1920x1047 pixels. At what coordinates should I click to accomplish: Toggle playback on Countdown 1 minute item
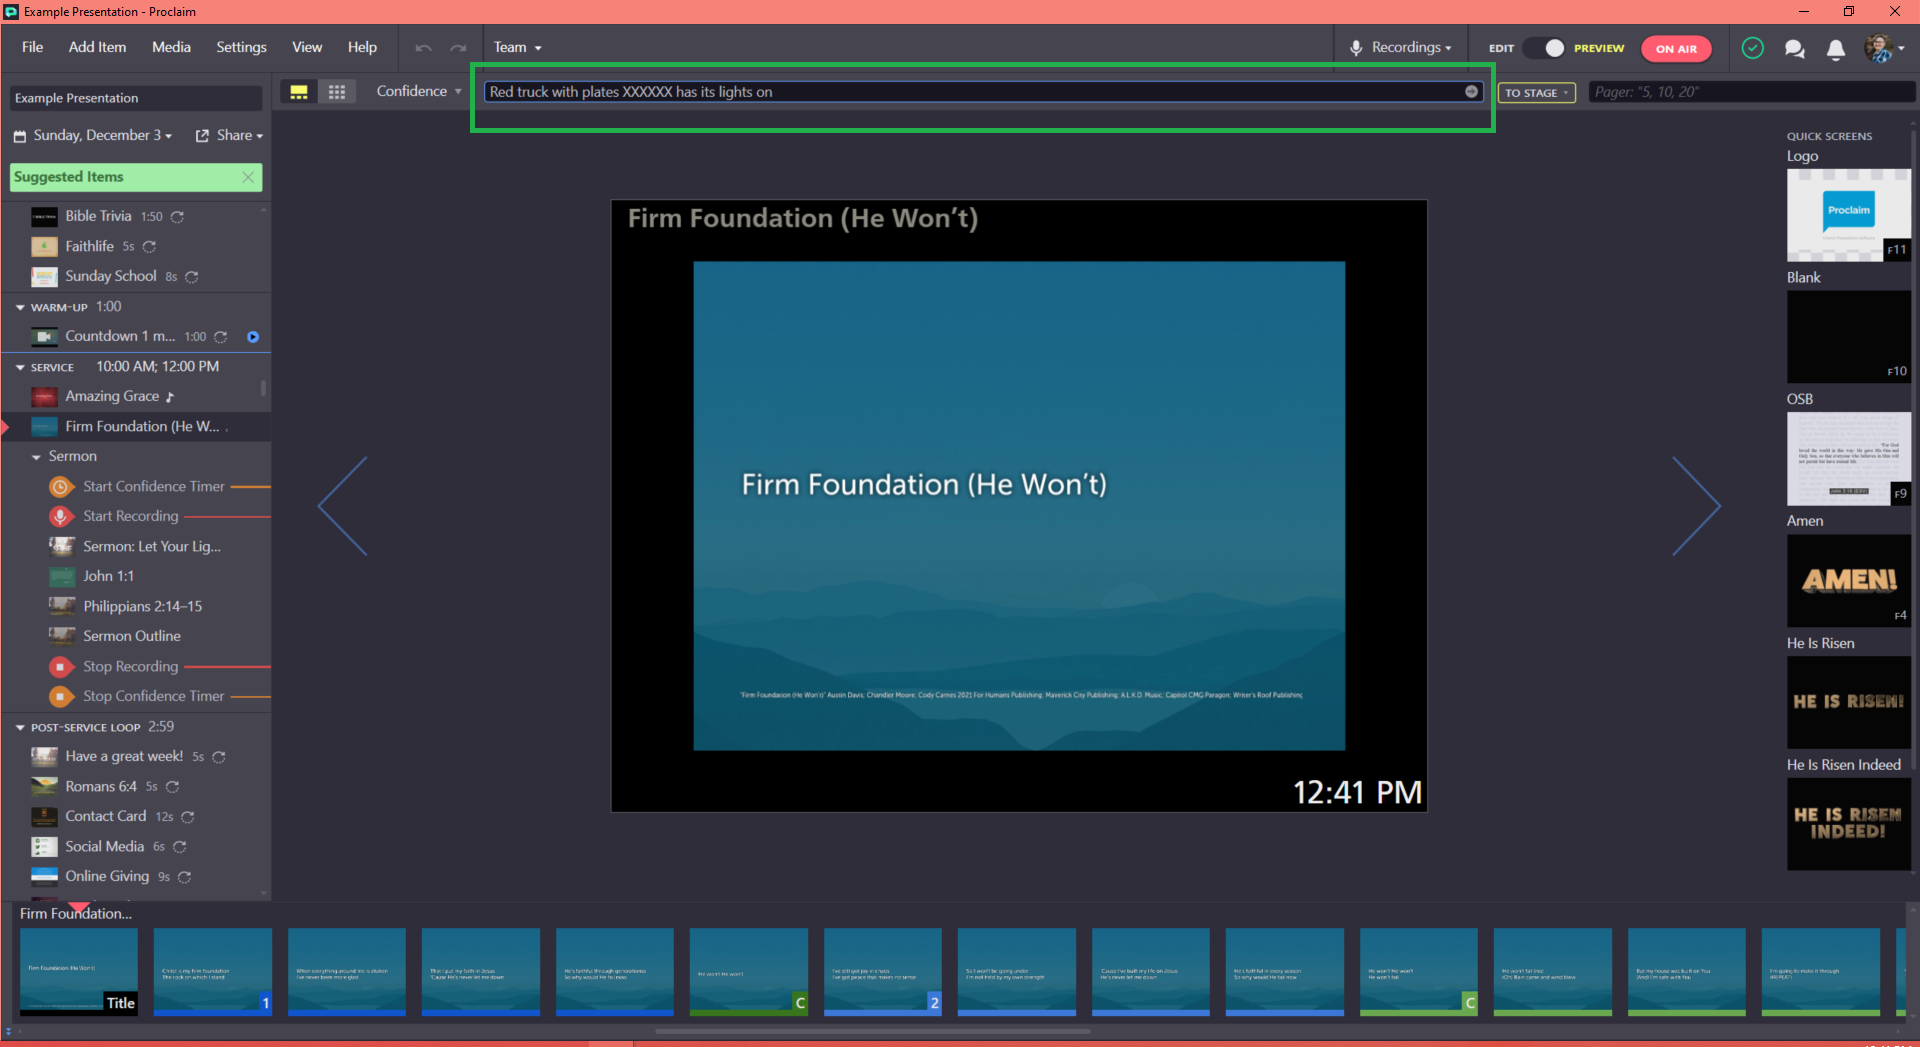point(253,337)
